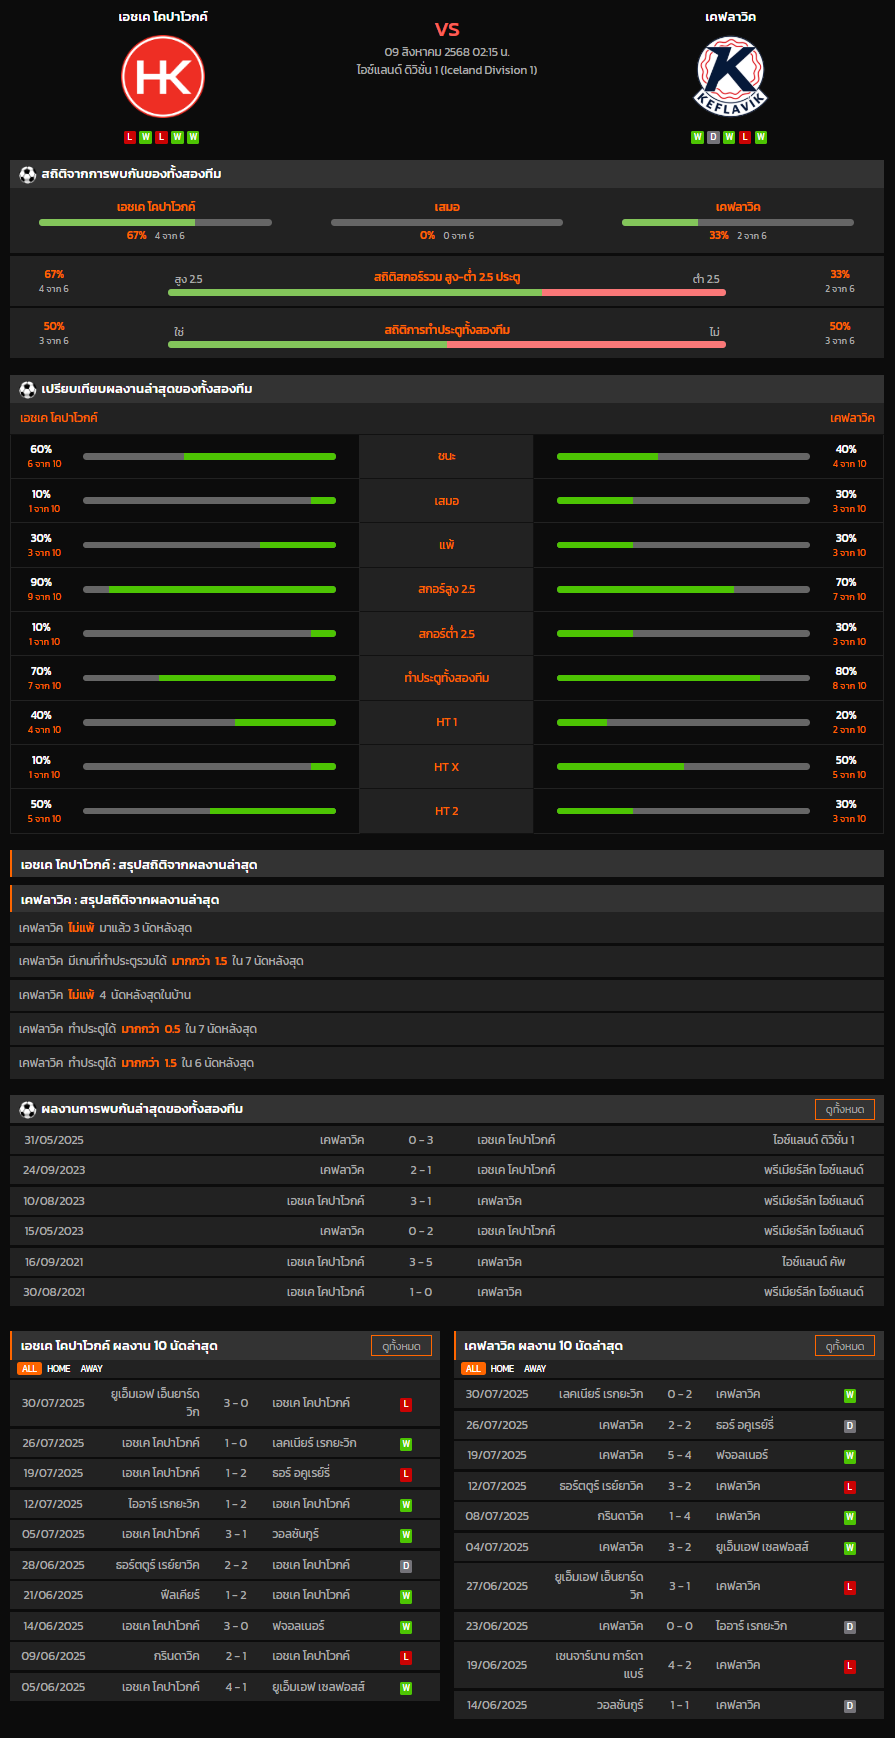Click Keflavik 33% head-to-head win bar
This screenshot has width=895, height=1738.
tap(738, 222)
